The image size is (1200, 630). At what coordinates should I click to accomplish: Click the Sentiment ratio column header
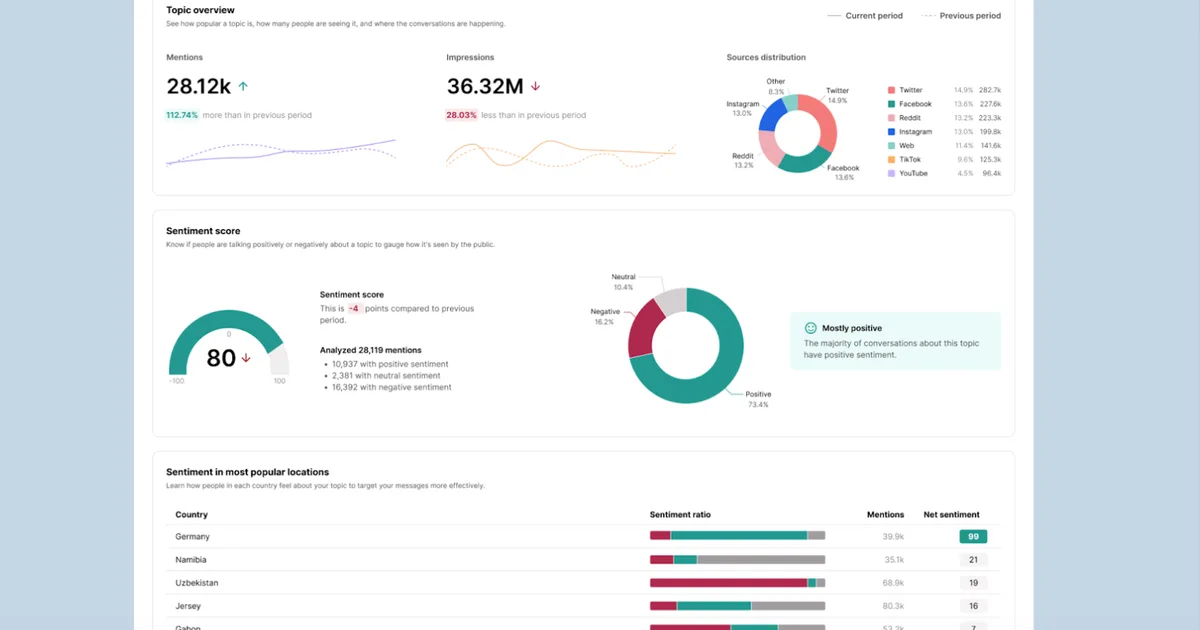[680, 515]
